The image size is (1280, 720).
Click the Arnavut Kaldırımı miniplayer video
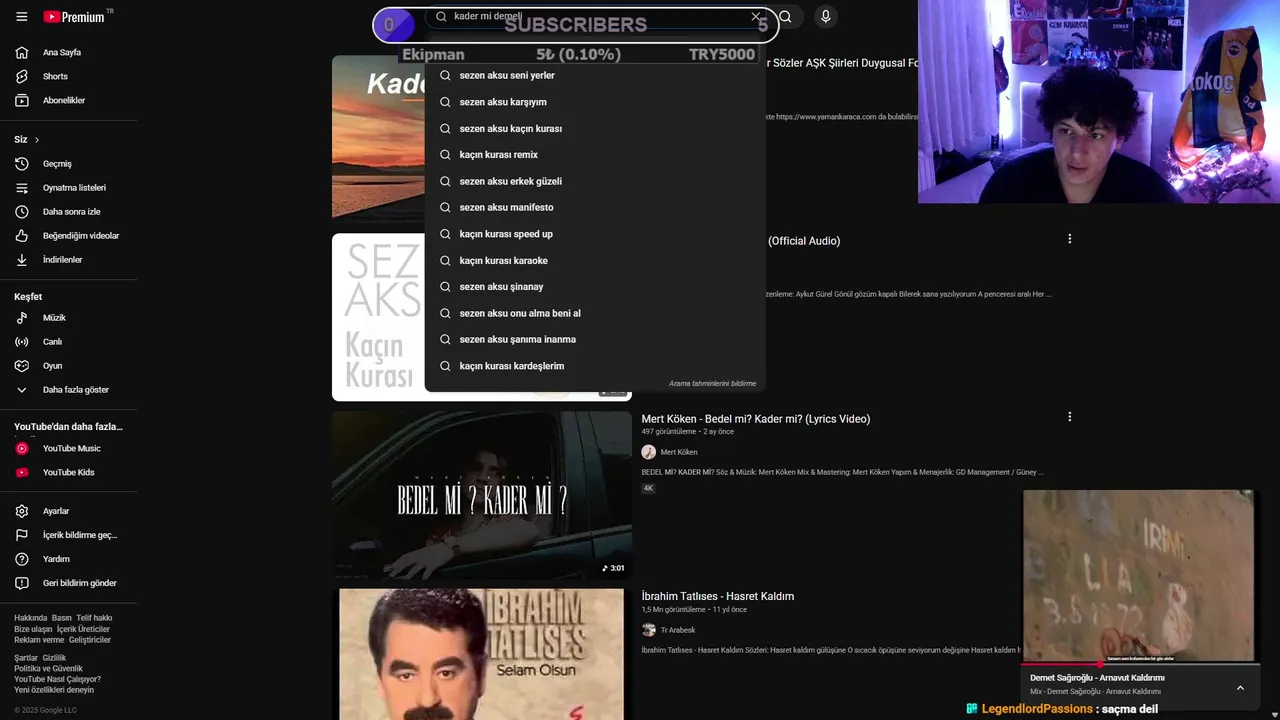pos(1139,575)
